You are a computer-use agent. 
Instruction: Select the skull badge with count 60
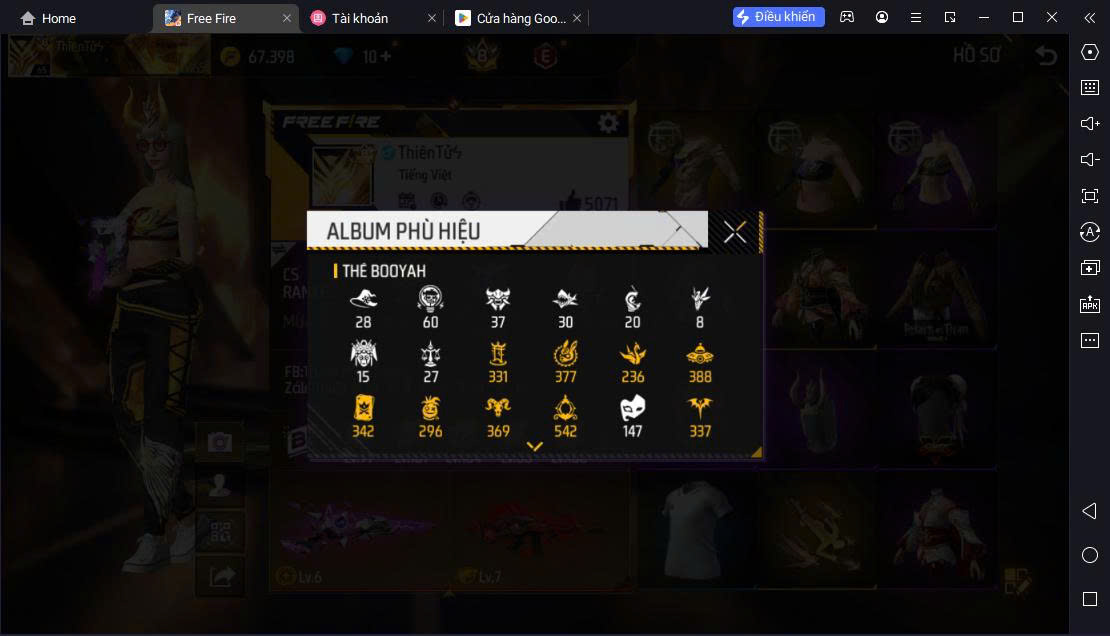click(430, 307)
